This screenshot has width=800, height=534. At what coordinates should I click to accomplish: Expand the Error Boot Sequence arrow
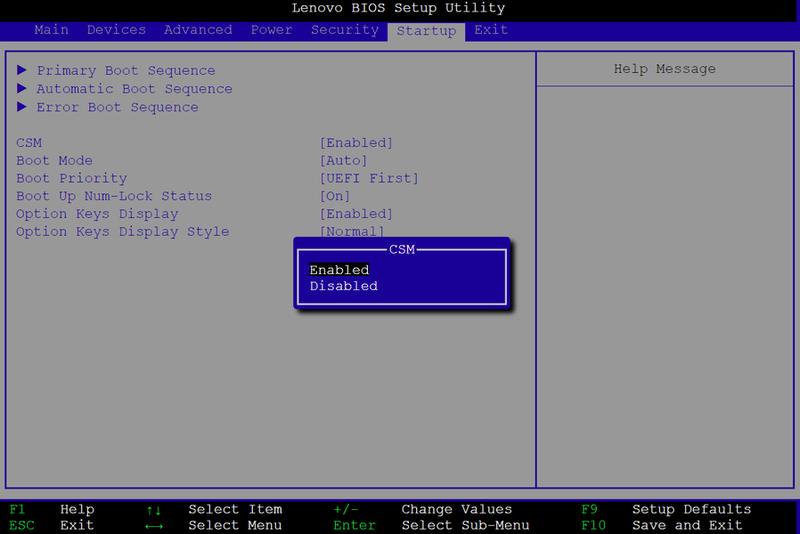click(x=21, y=106)
